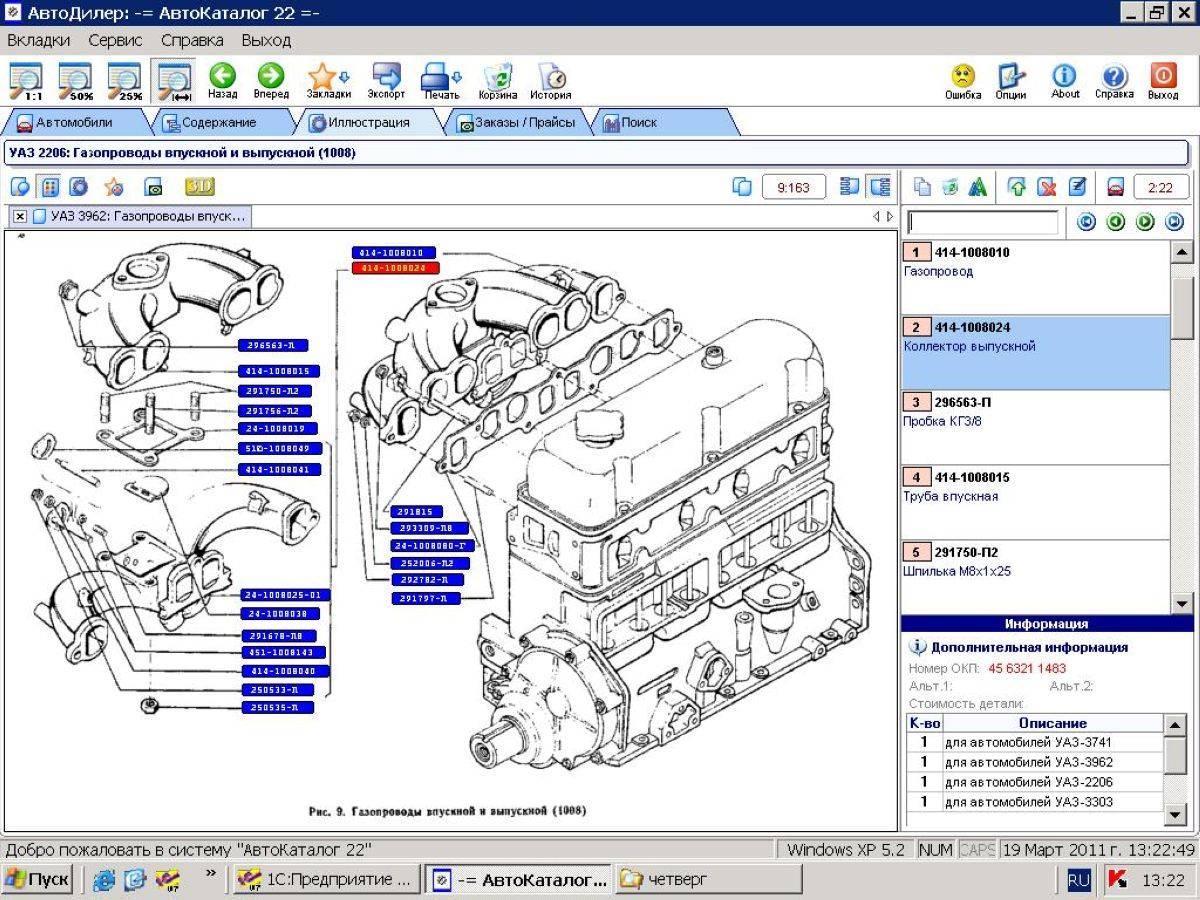Select part 3 296563-П Пробка КГ3/8
The image size is (1200, 900).
(x=1035, y=427)
